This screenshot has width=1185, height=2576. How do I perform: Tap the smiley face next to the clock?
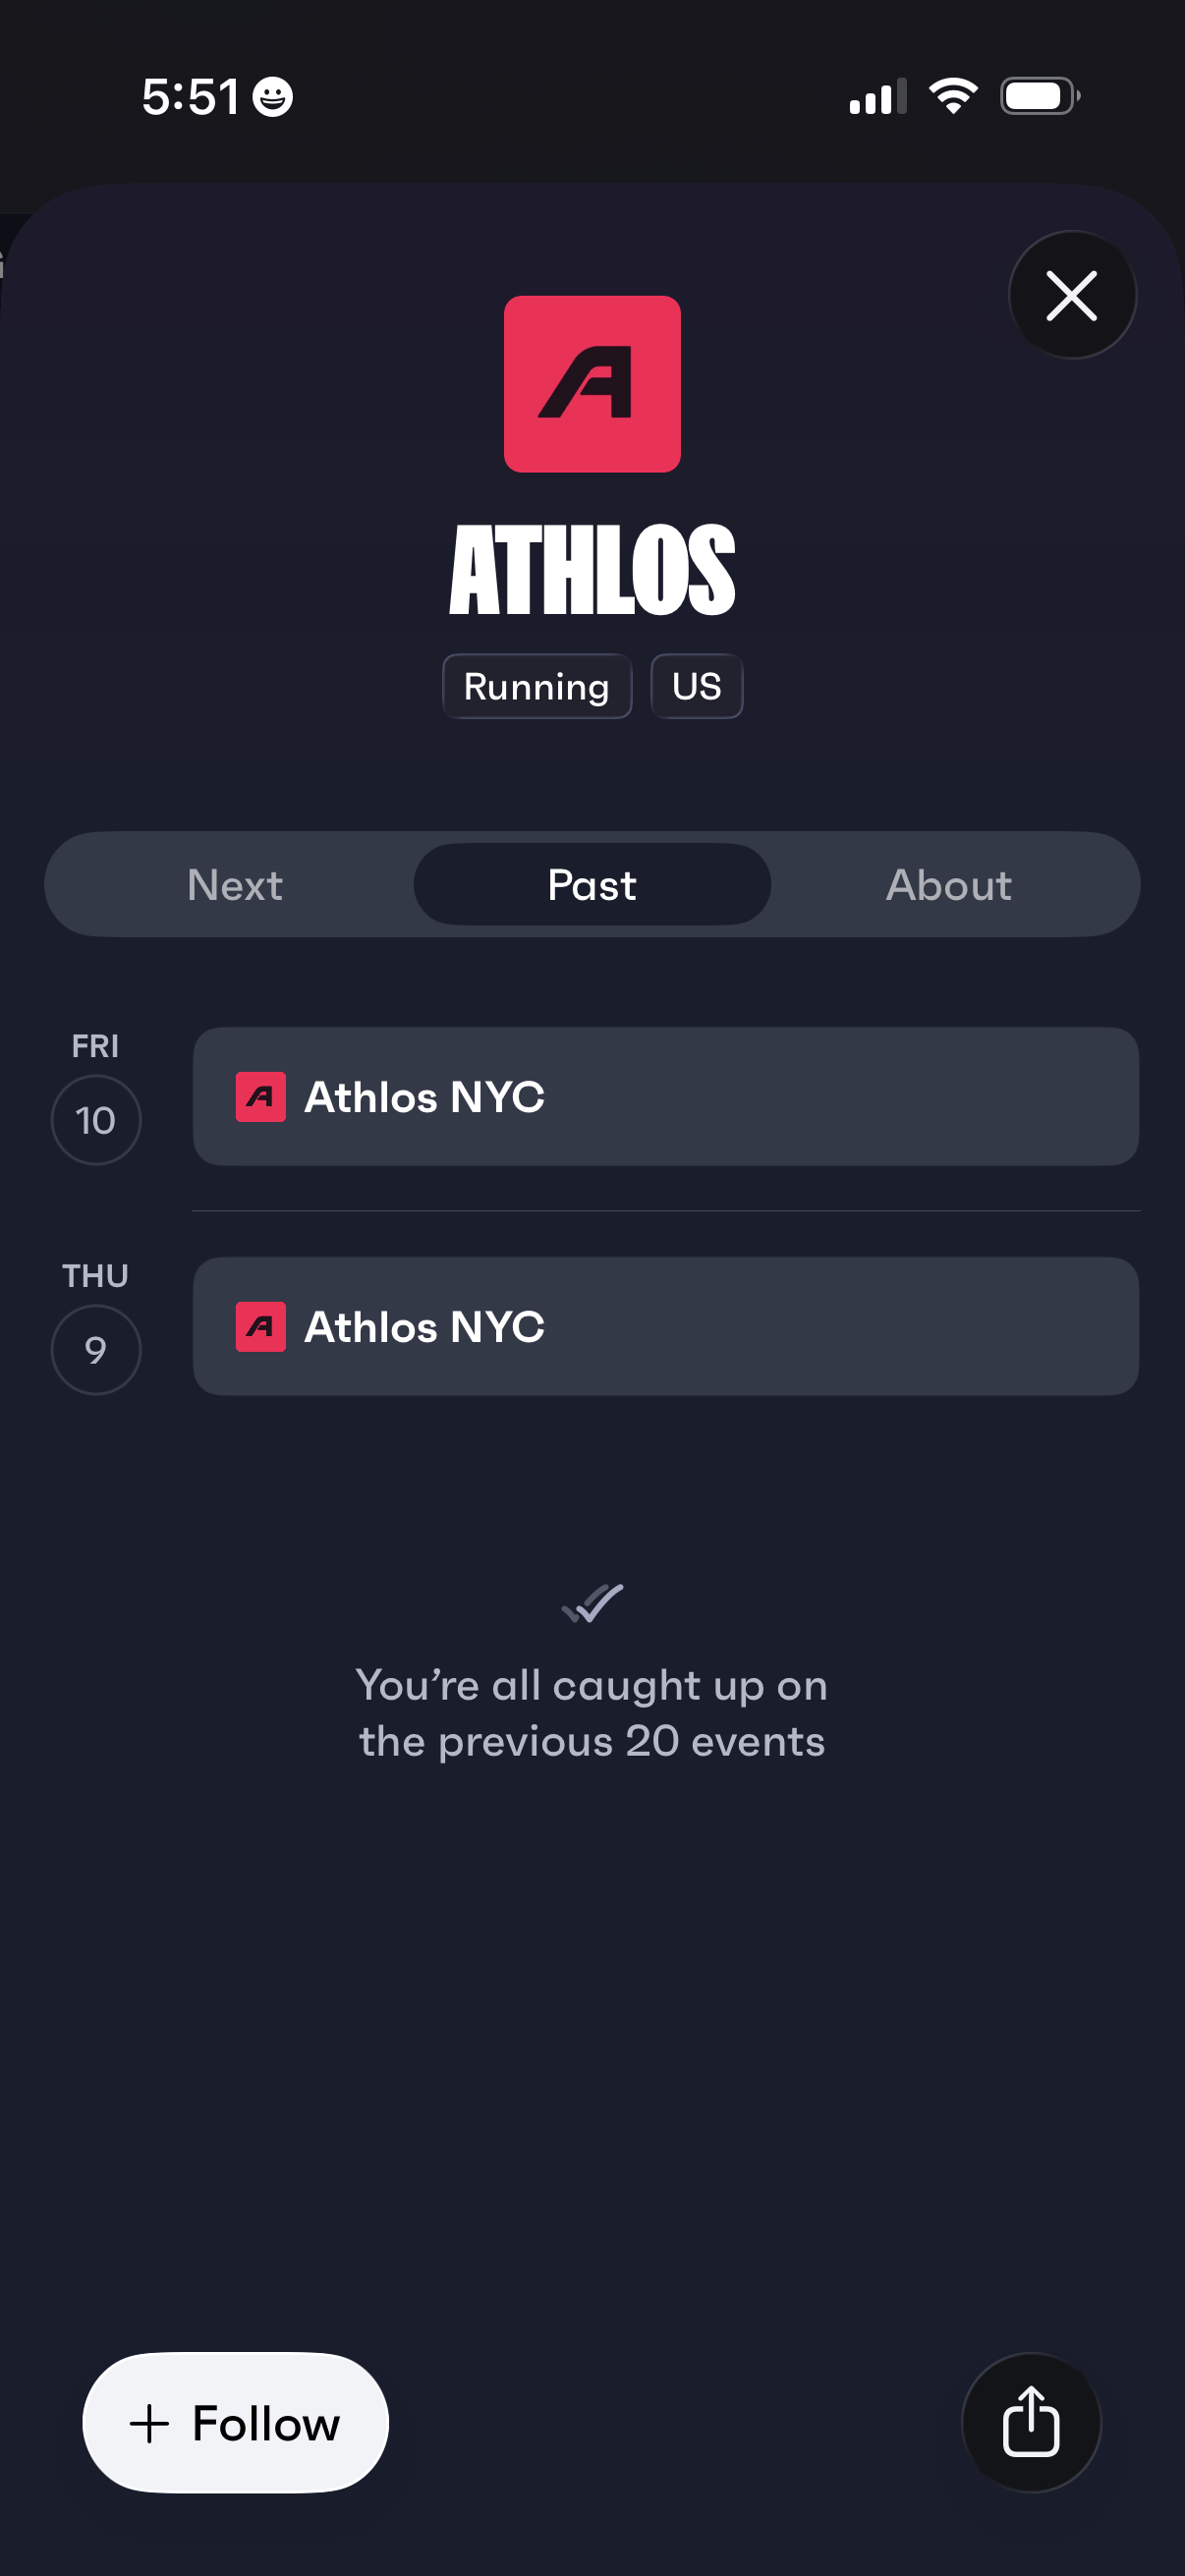[x=271, y=95]
